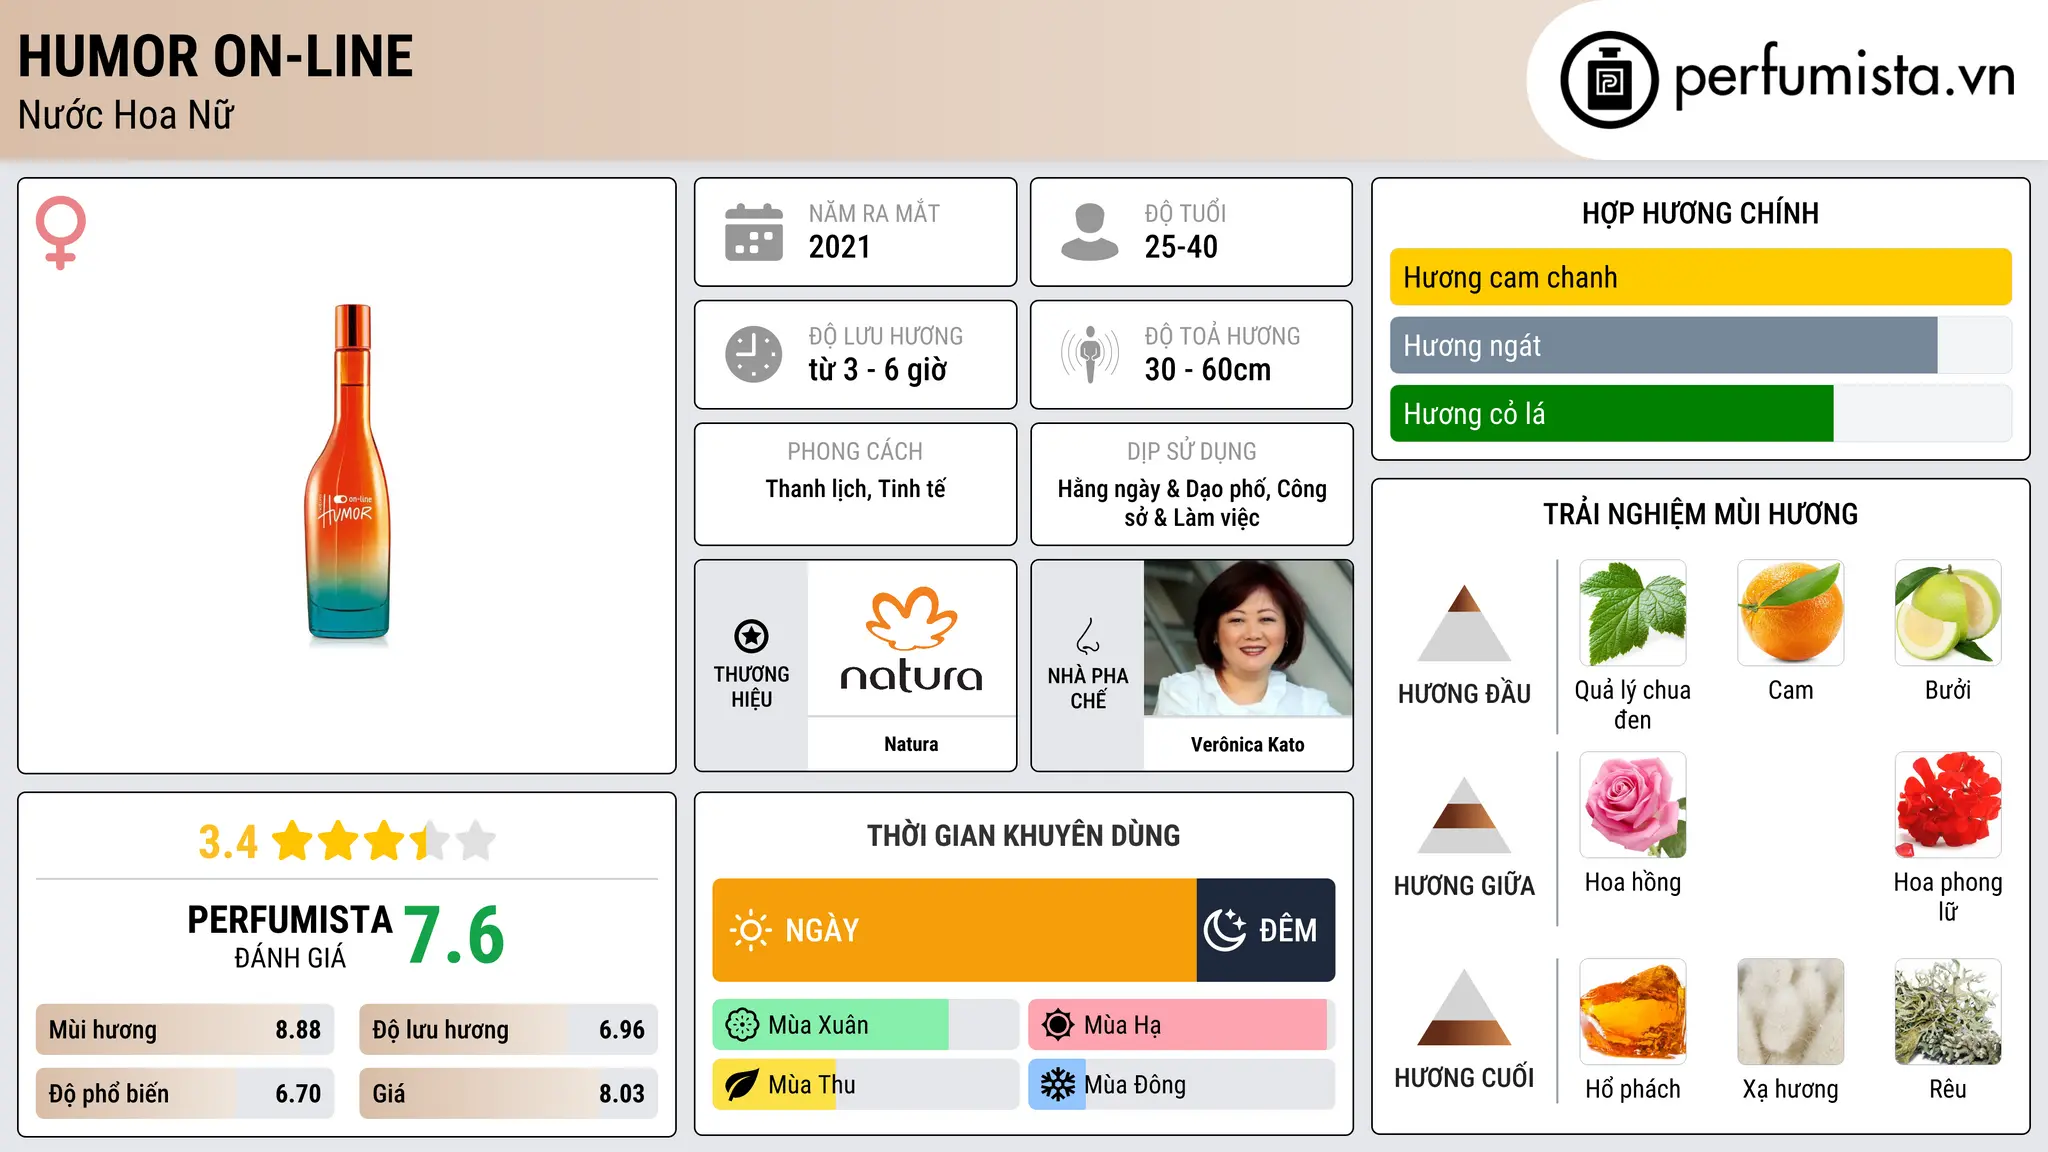Select the Hoa hồng rose note image
The image size is (2048, 1152).
point(1633,805)
